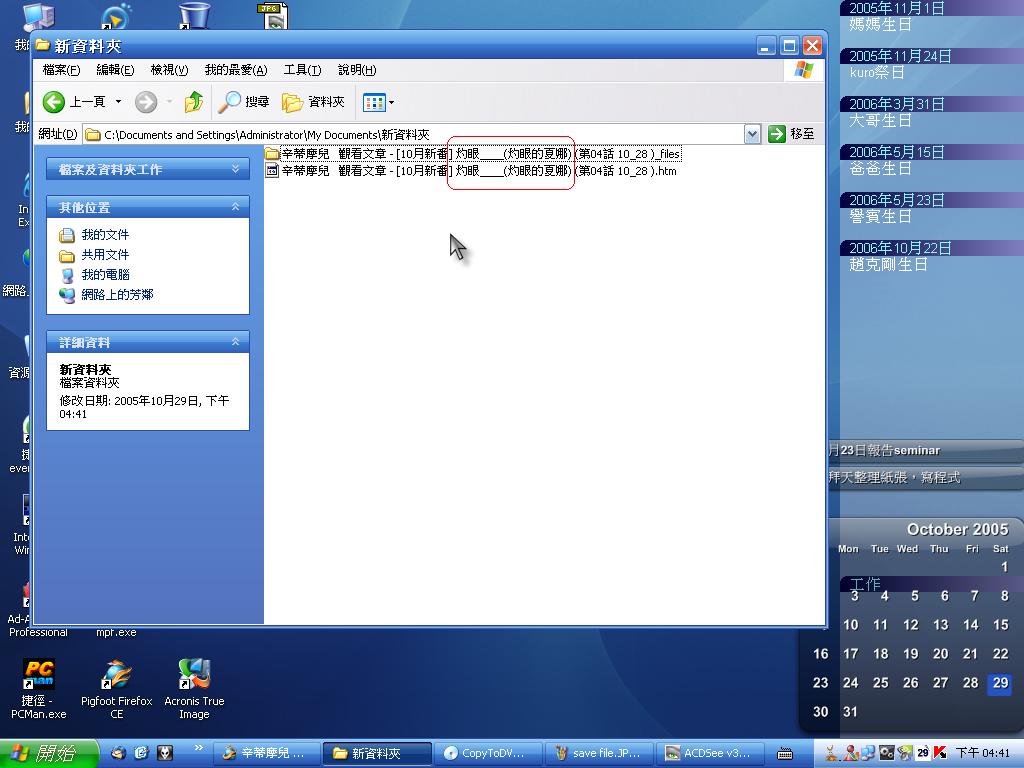Collapse the 其他位置 panel

236,207
